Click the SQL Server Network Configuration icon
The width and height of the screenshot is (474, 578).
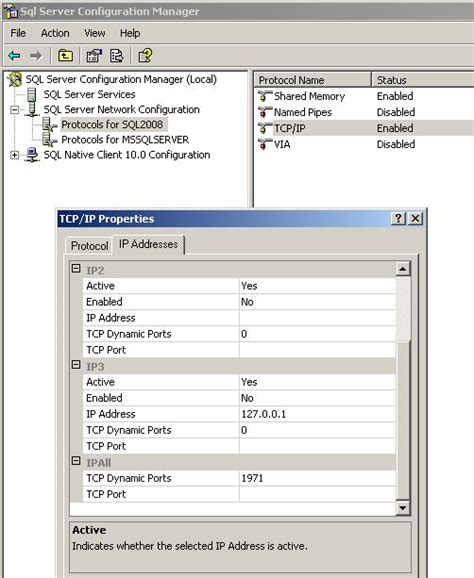click(32, 109)
